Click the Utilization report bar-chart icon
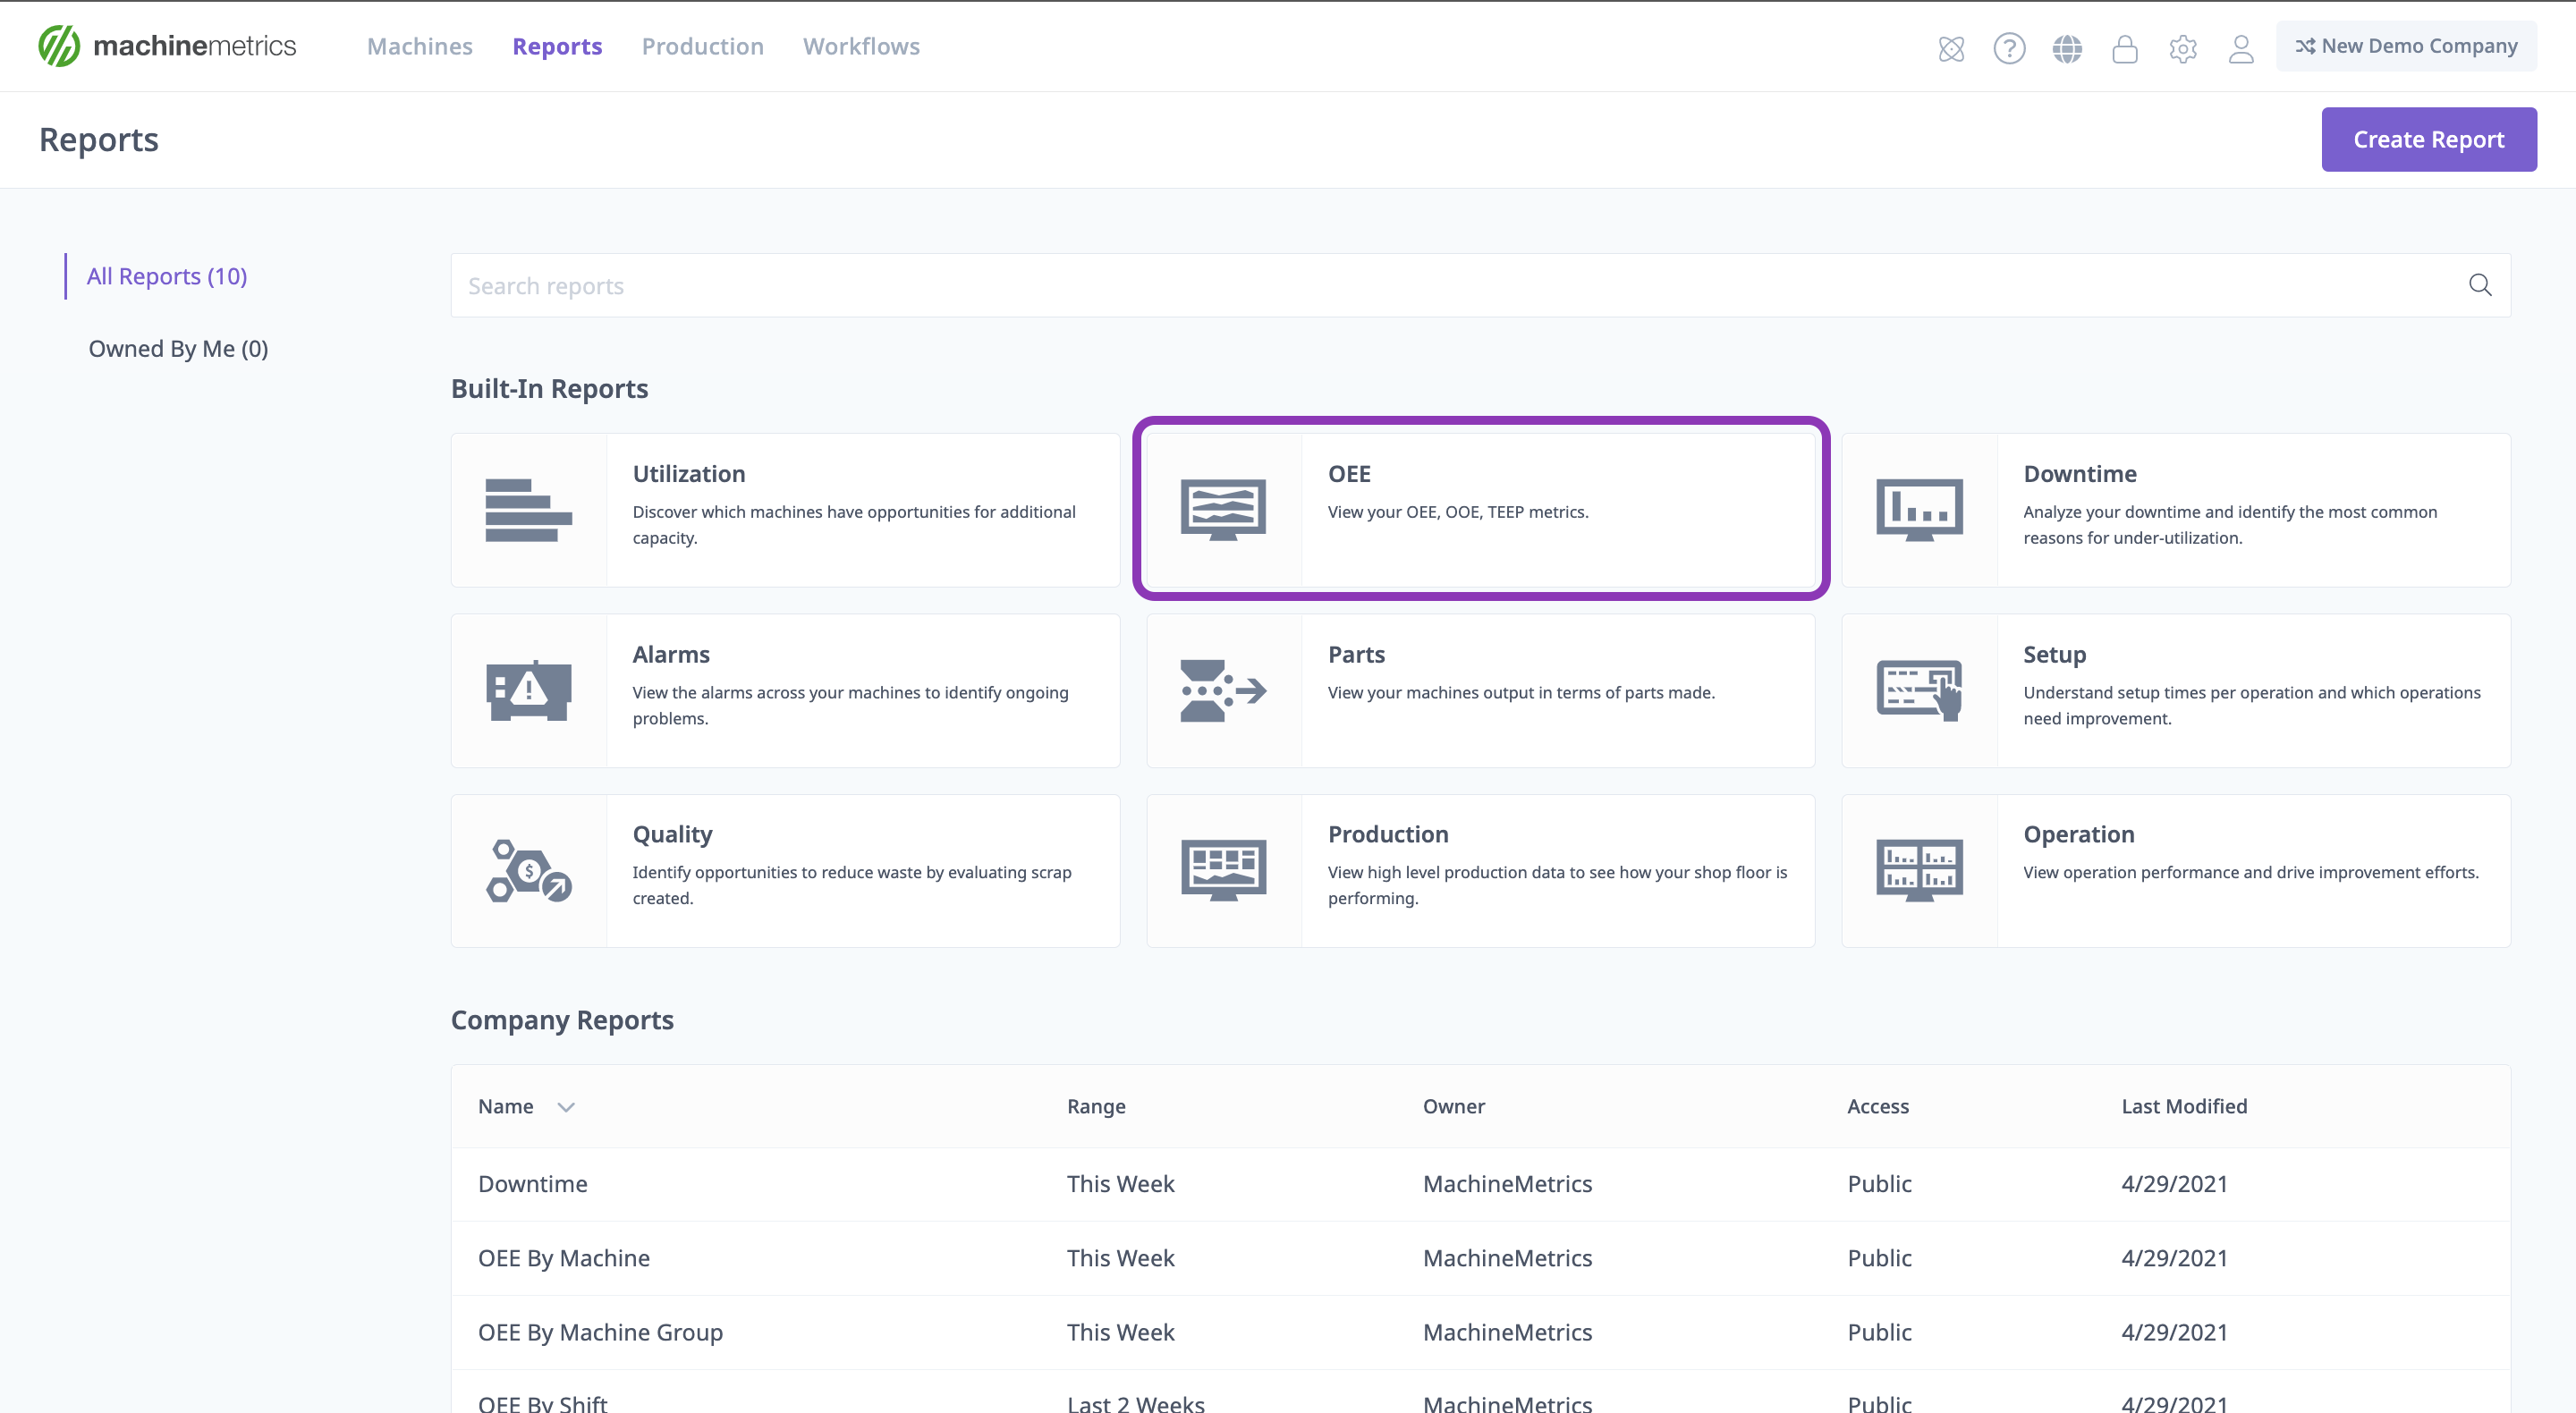 [x=529, y=510]
